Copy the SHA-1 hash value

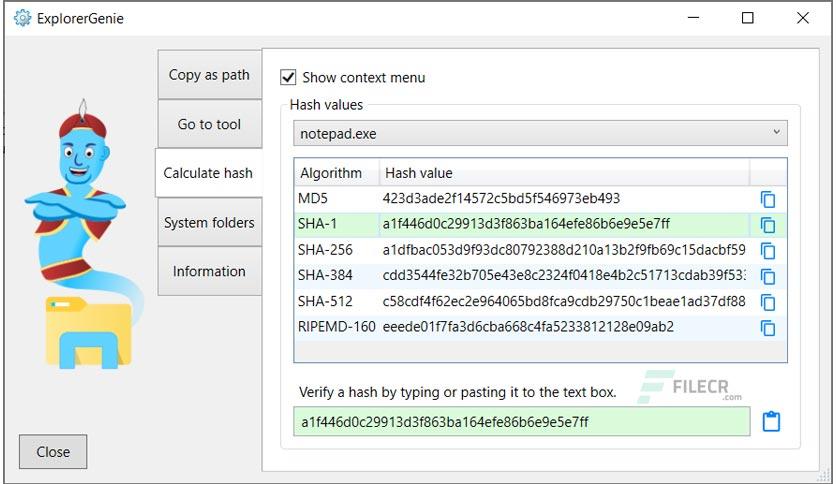click(768, 225)
